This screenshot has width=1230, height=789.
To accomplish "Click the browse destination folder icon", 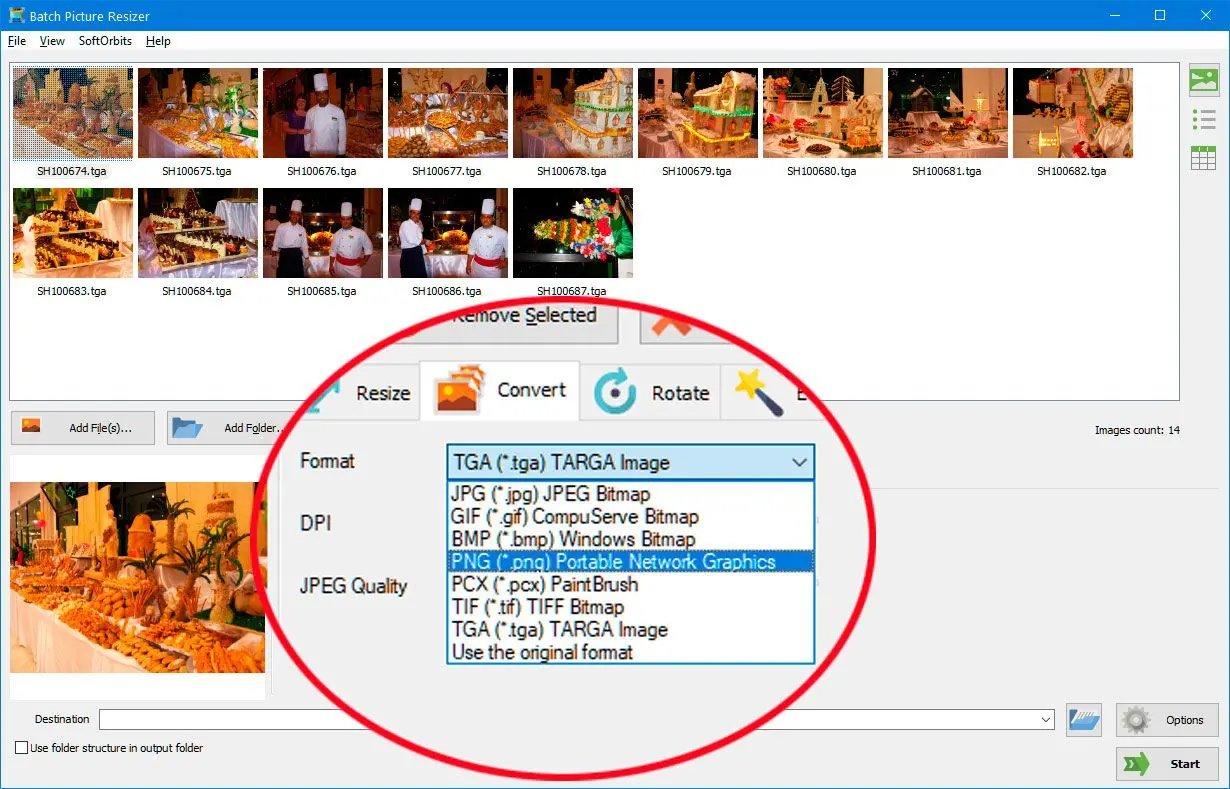I will pyautogui.click(x=1083, y=720).
